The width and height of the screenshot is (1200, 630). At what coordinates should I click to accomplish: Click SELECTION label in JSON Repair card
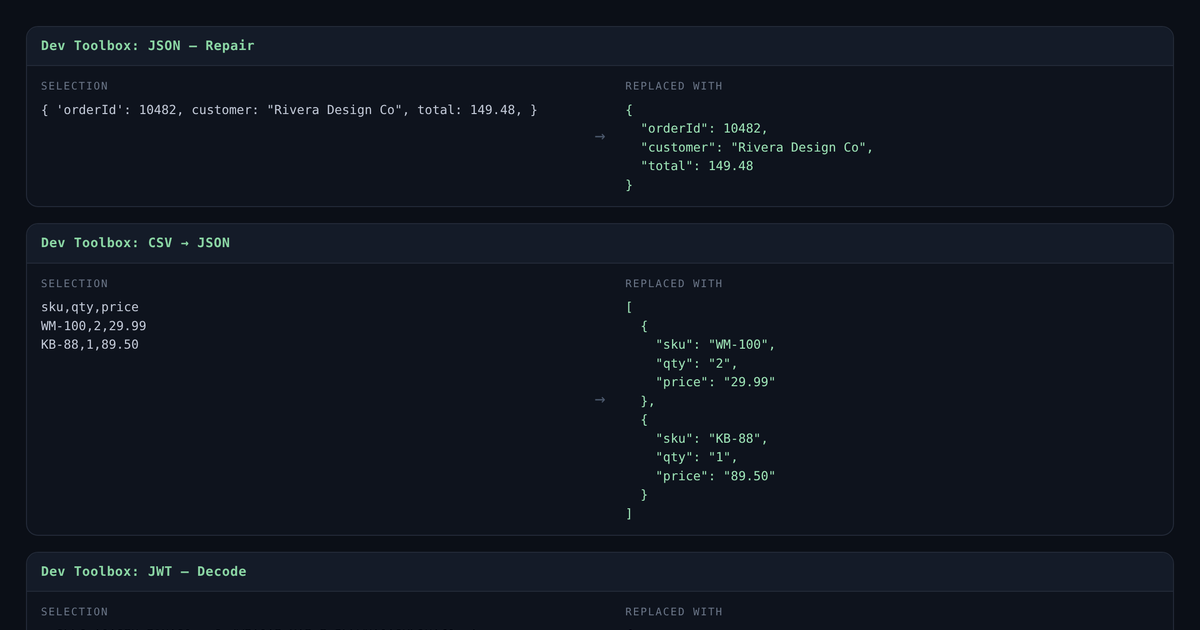tap(74, 86)
